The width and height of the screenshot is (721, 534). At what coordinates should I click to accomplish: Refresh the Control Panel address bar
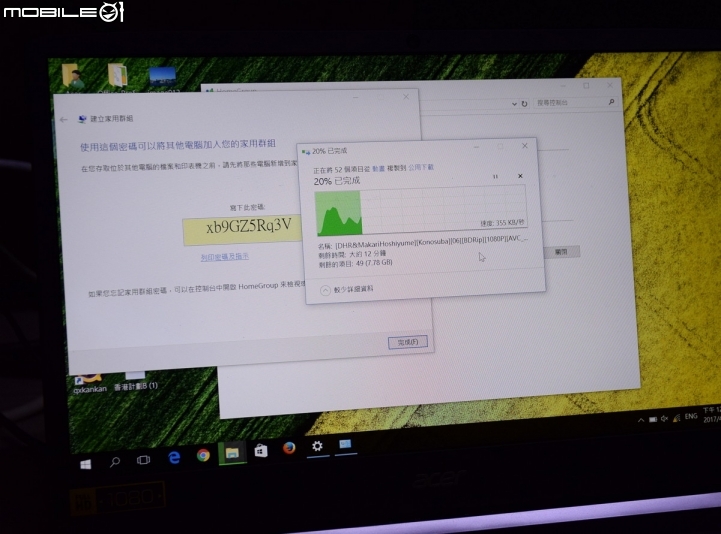coord(524,104)
